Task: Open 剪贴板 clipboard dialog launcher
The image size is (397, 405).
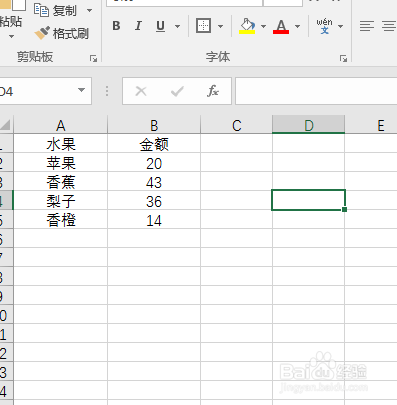Action: pyautogui.click(x=94, y=59)
